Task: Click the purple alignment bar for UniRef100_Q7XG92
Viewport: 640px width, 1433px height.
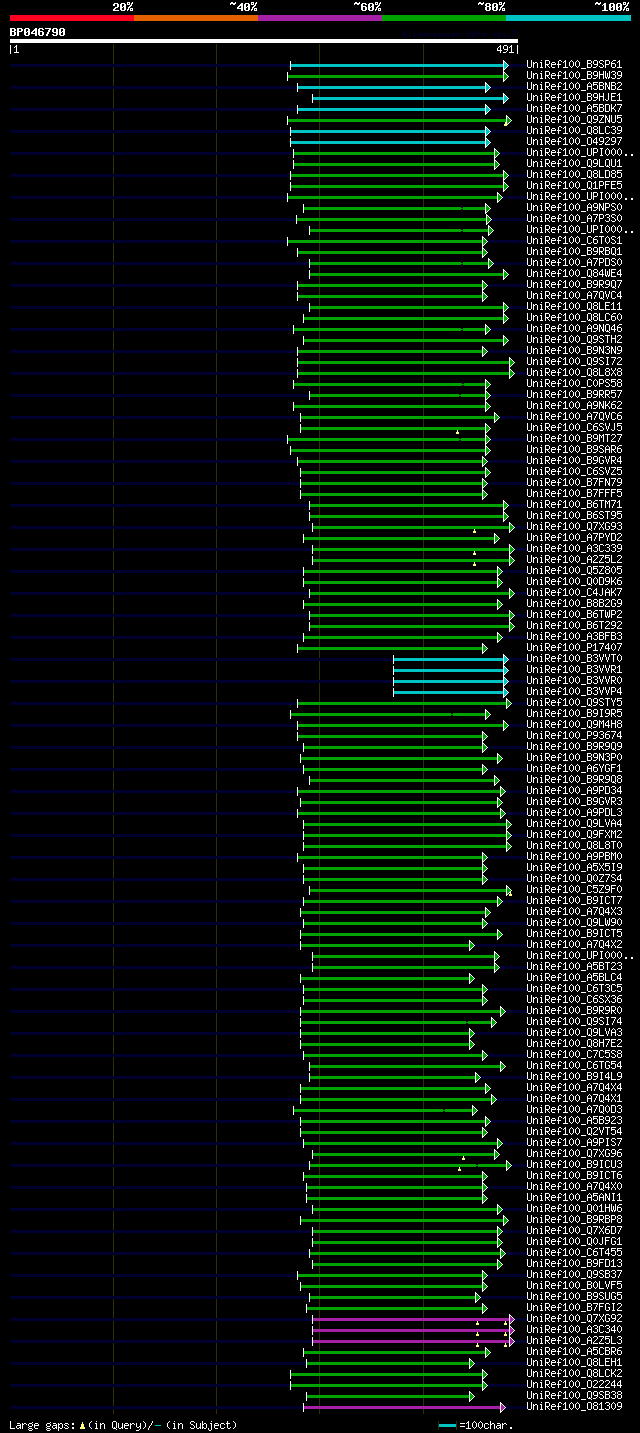Action: 413,1319
